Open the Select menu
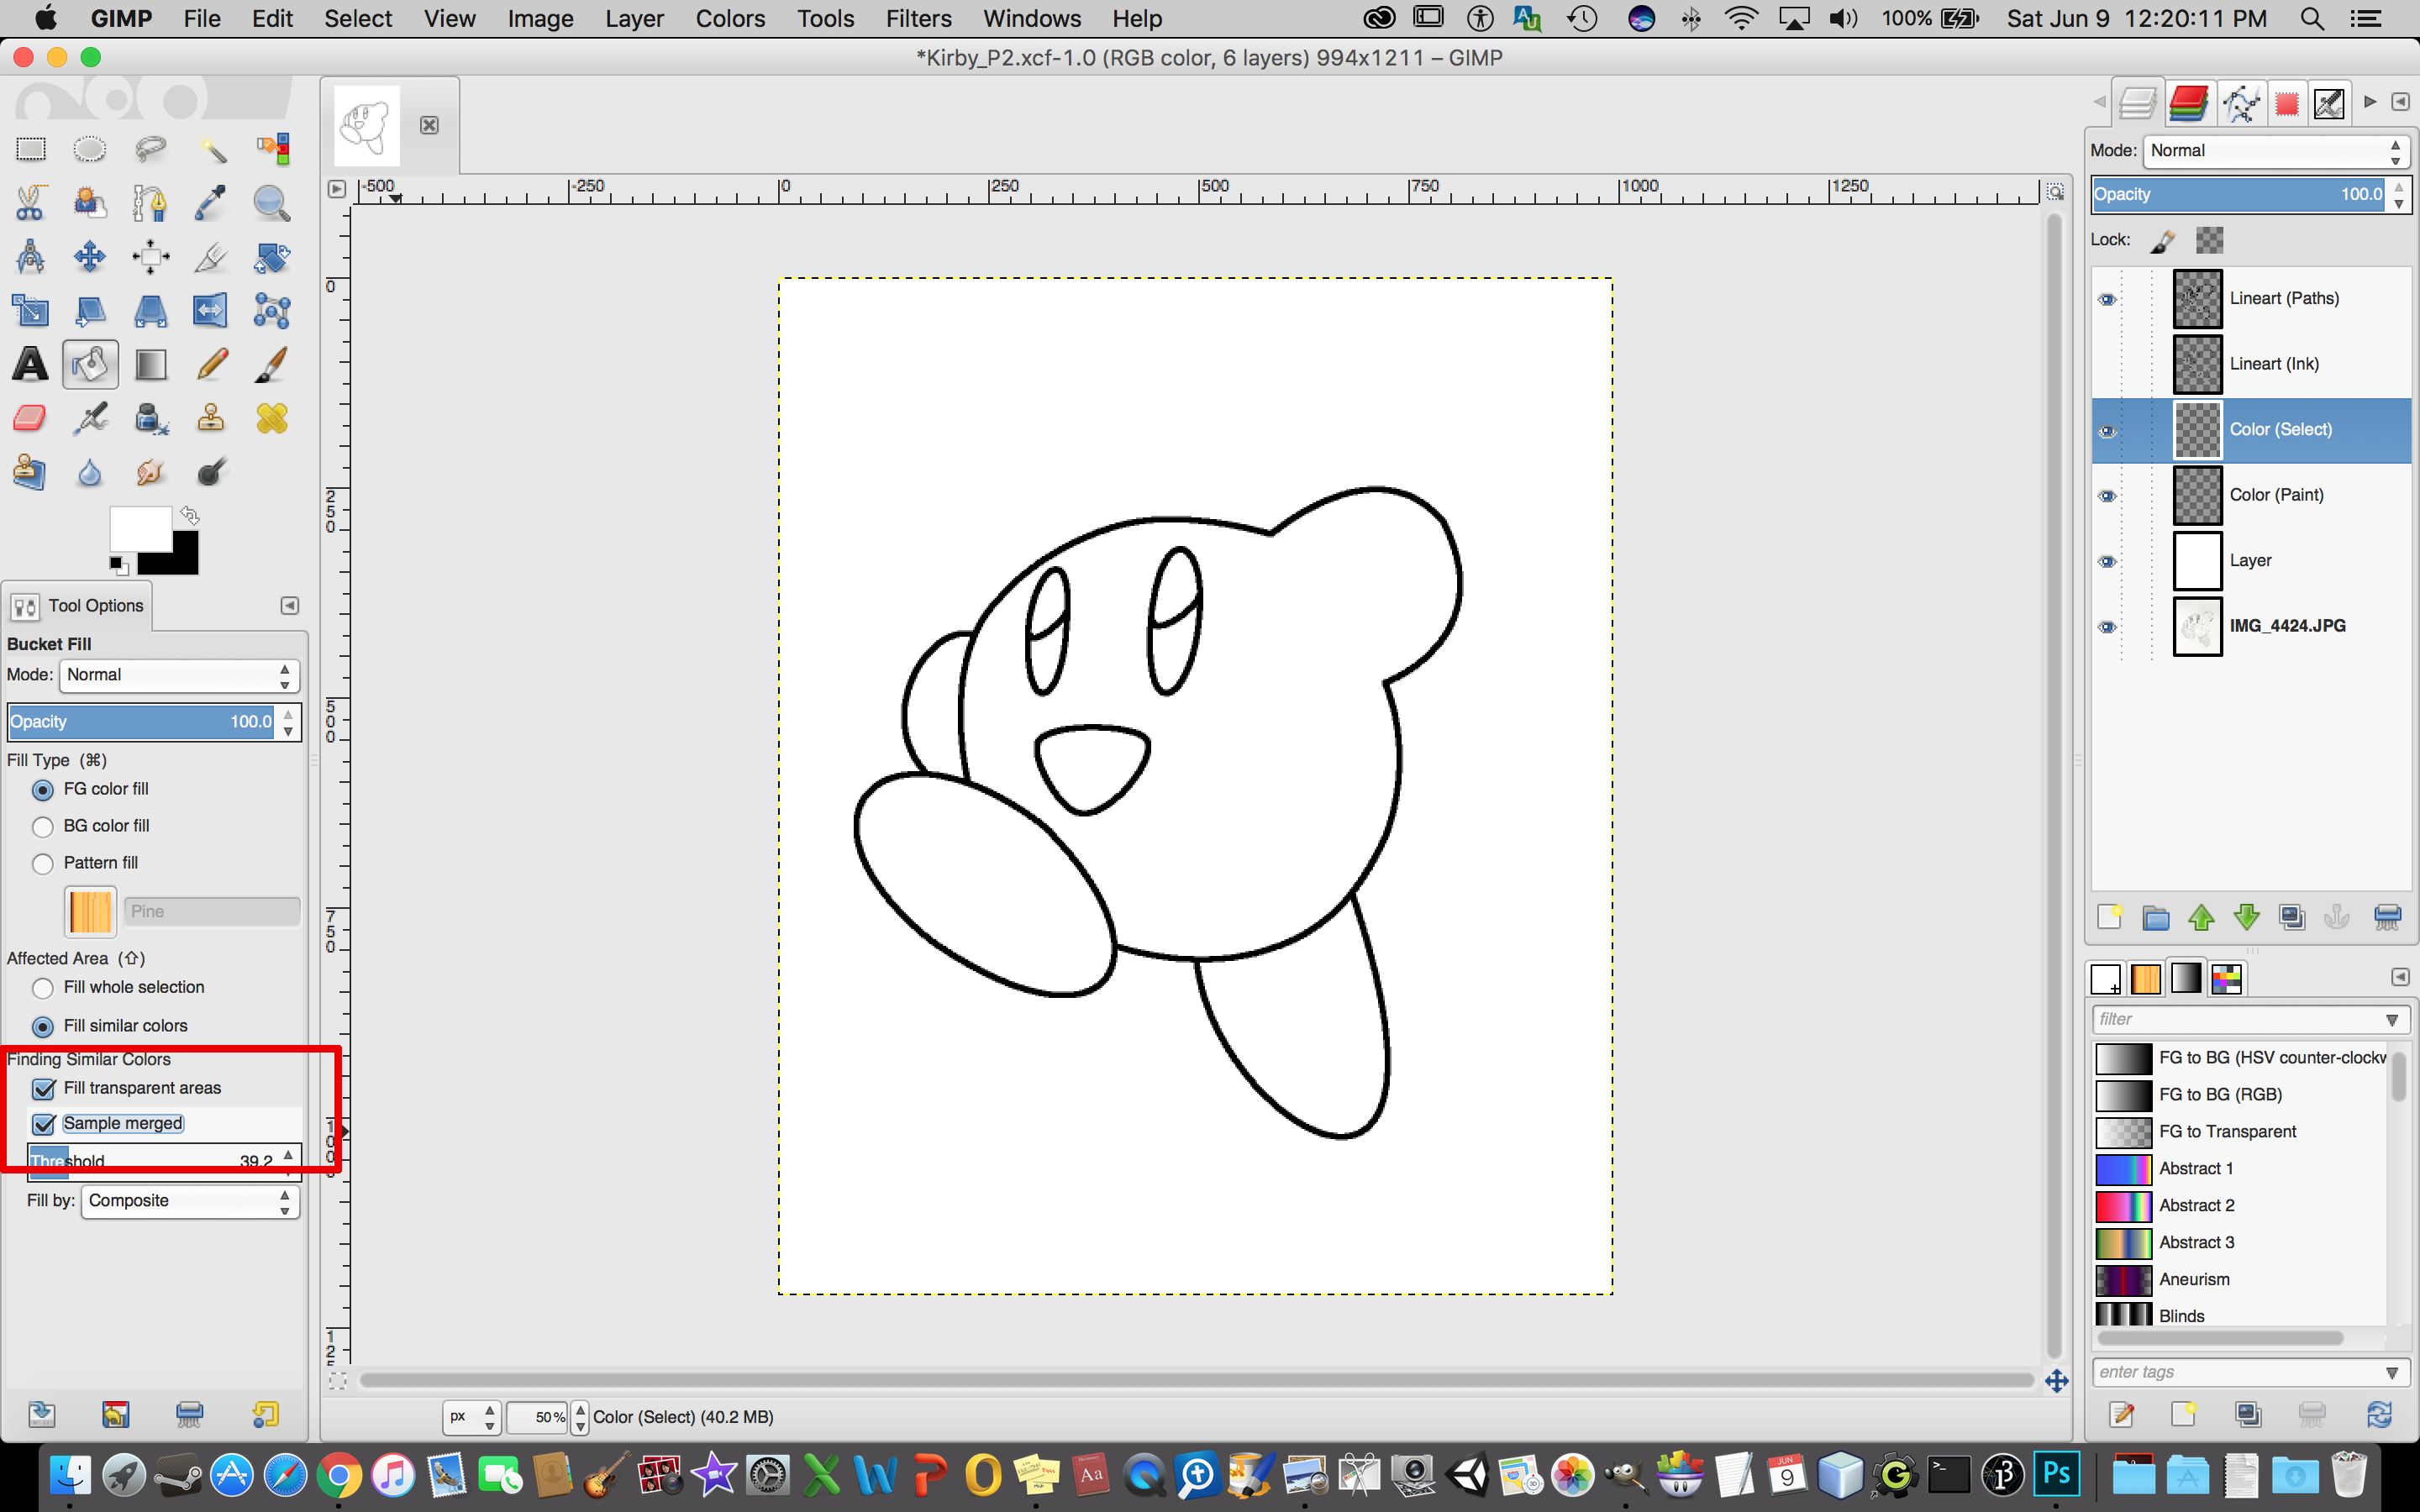The width and height of the screenshot is (2420, 1512). click(357, 18)
